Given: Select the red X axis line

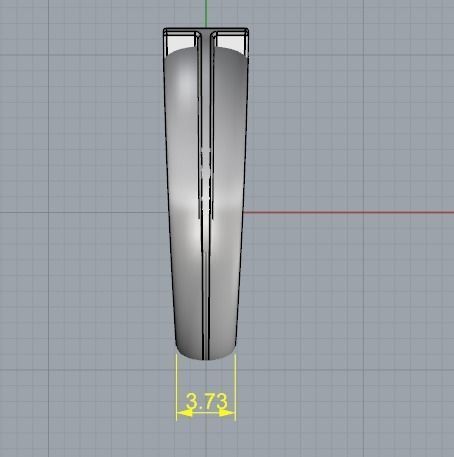Looking at the screenshot, I should coord(348,212).
